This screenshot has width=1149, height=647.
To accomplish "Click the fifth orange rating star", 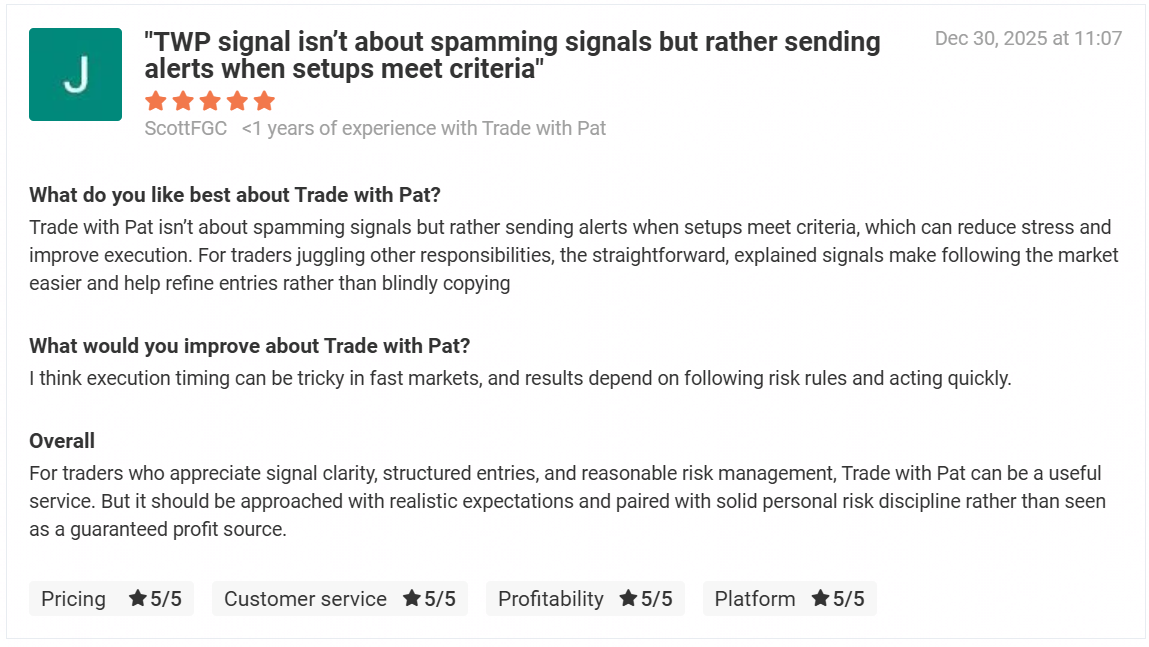I will point(264,101).
